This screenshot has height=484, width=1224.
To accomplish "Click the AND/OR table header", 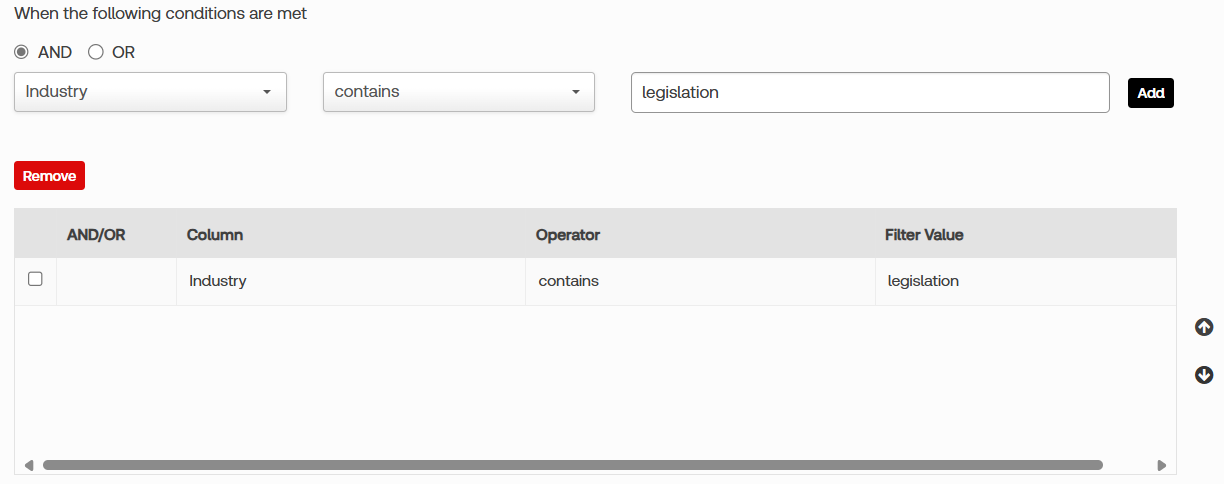I will click(x=96, y=235).
